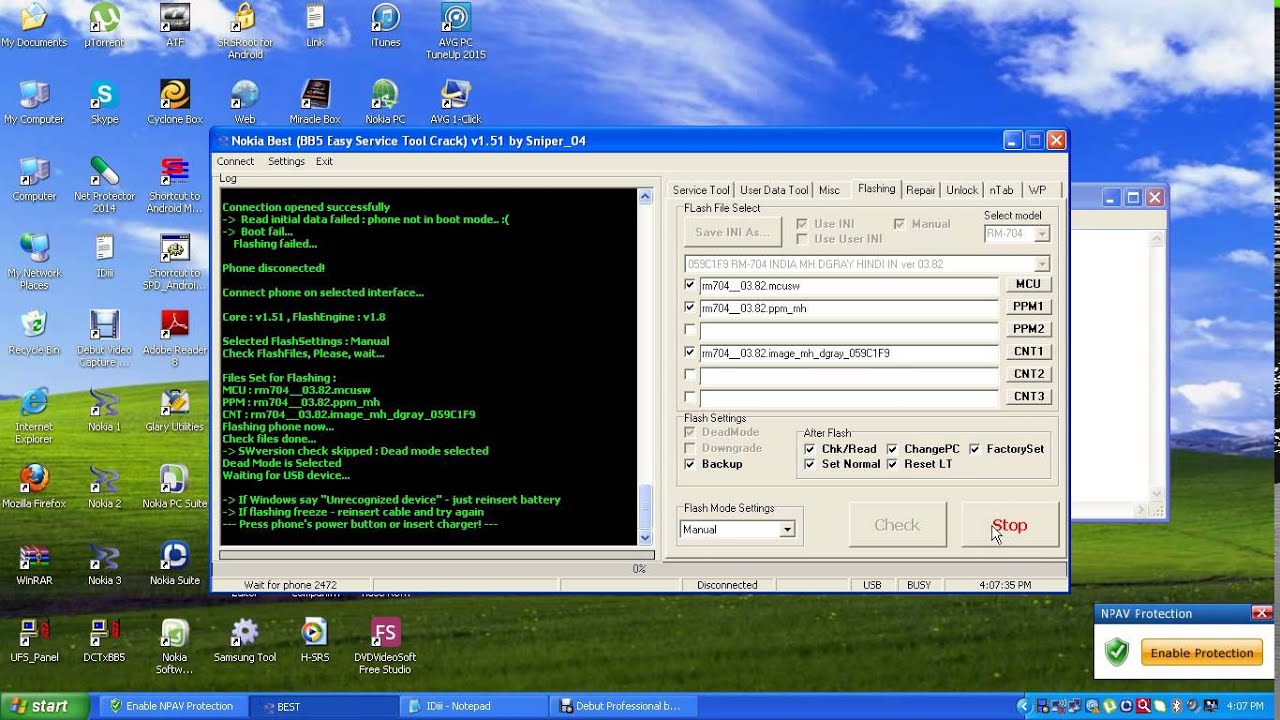Viewport: 1280px width, 720px height.
Task: Check the PPM2 file checkbox
Action: (690, 329)
